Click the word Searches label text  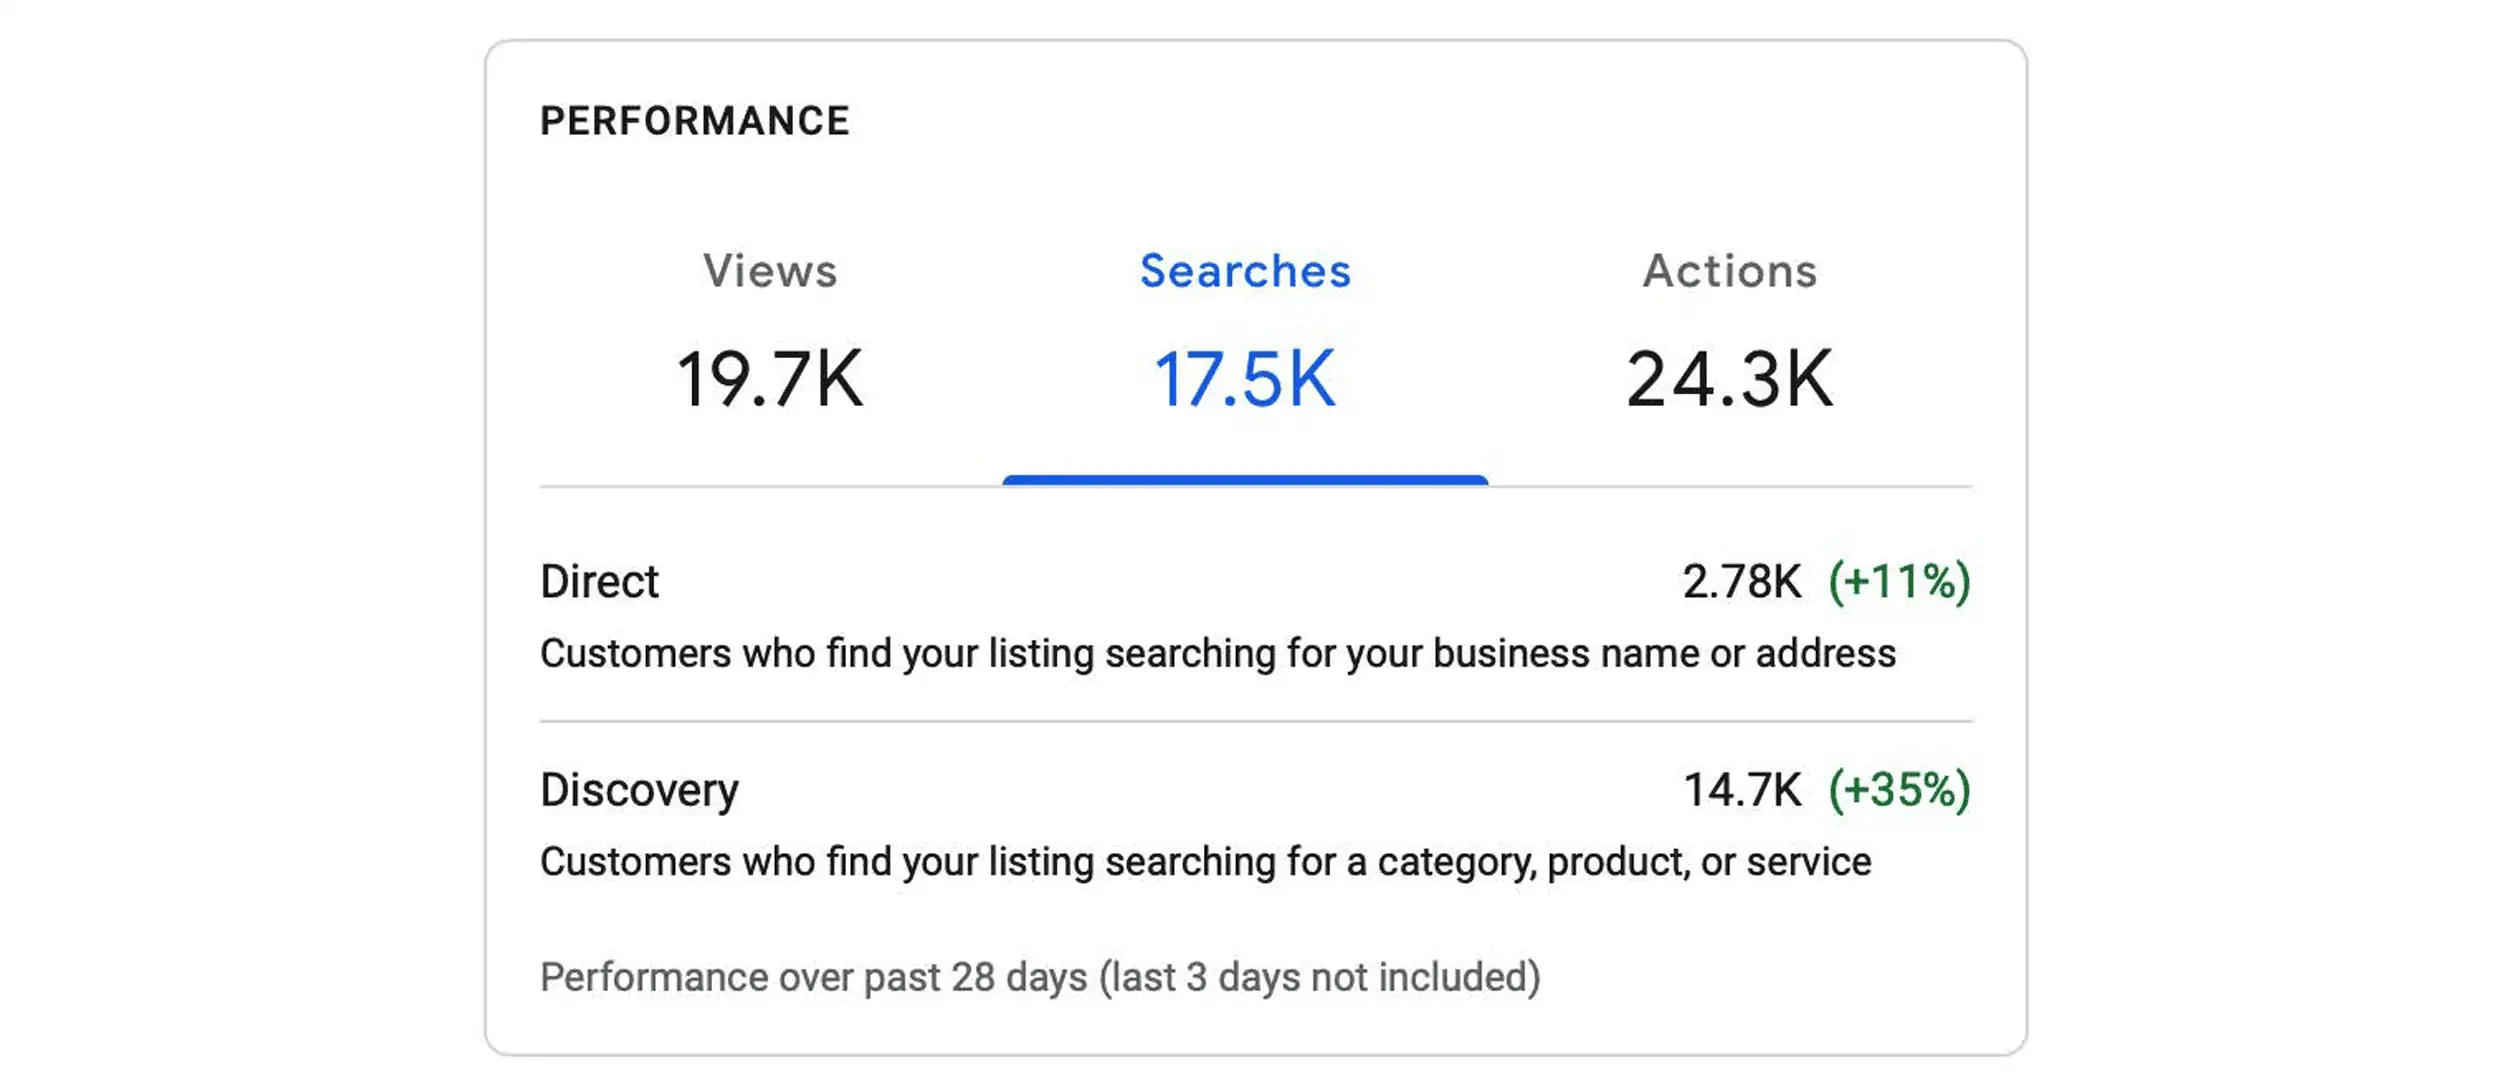click(1245, 271)
